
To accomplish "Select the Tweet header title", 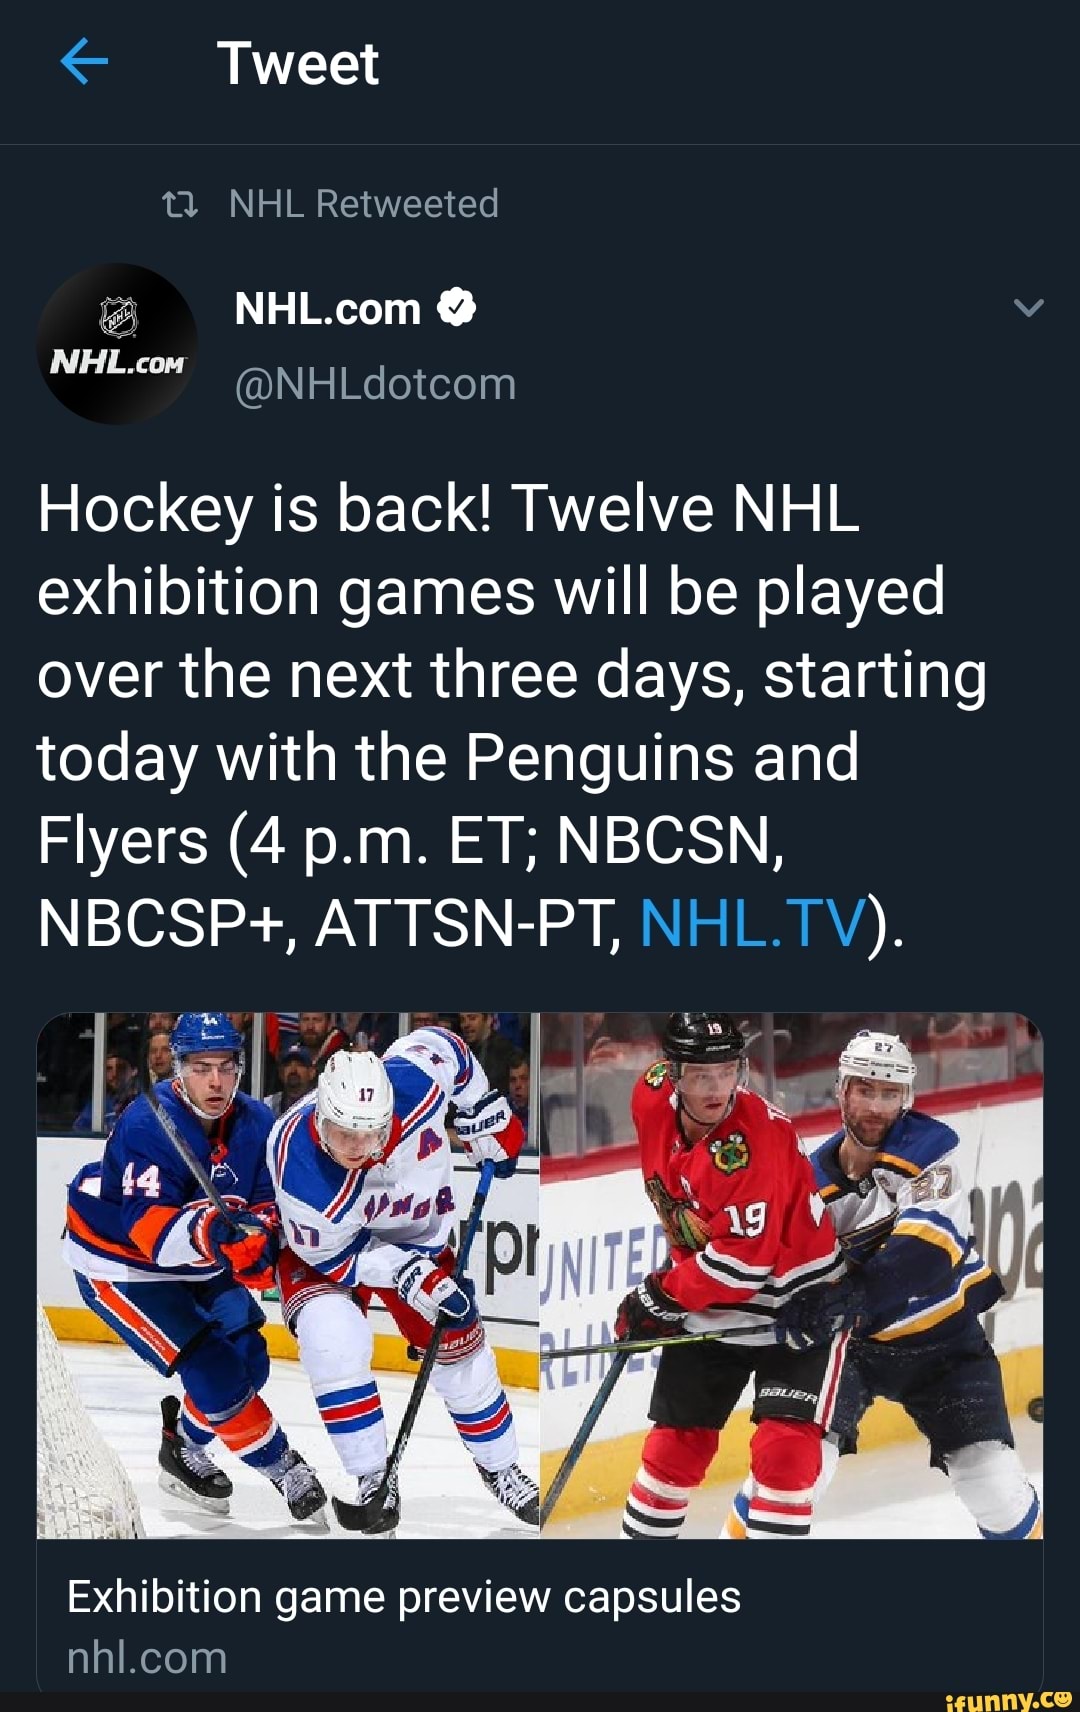I will pyautogui.click(x=298, y=64).
